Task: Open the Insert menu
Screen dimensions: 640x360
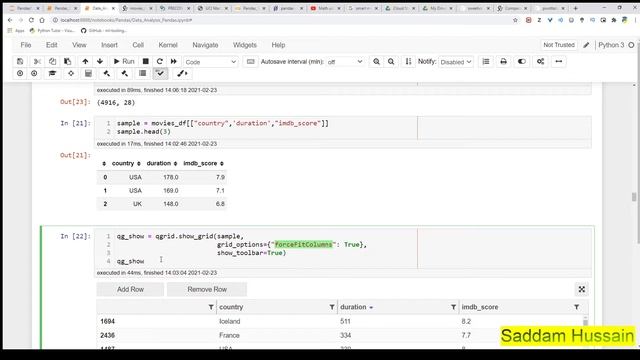Action: [x=109, y=45]
